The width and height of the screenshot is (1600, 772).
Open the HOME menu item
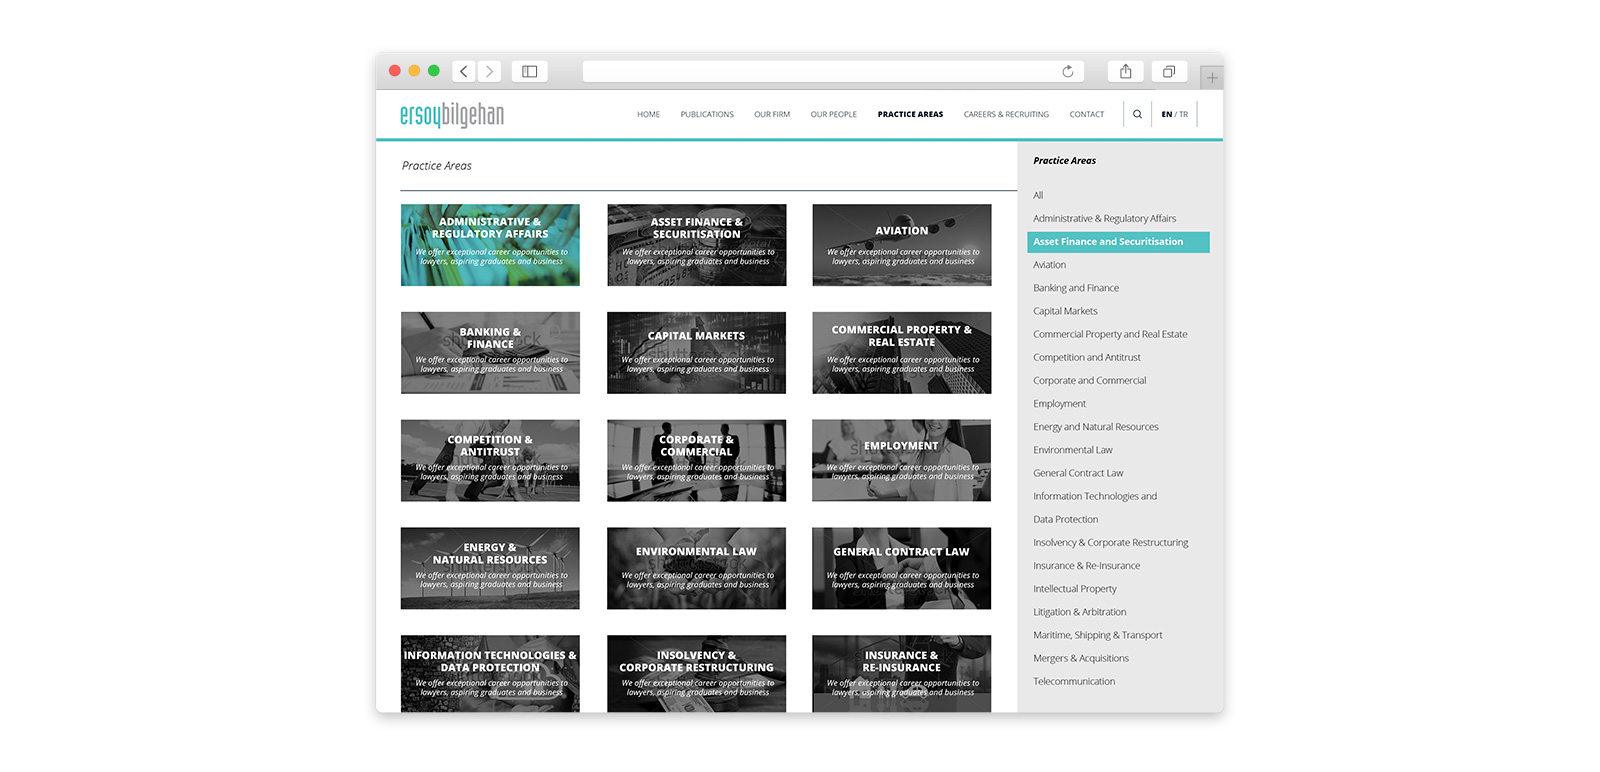(x=648, y=114)
